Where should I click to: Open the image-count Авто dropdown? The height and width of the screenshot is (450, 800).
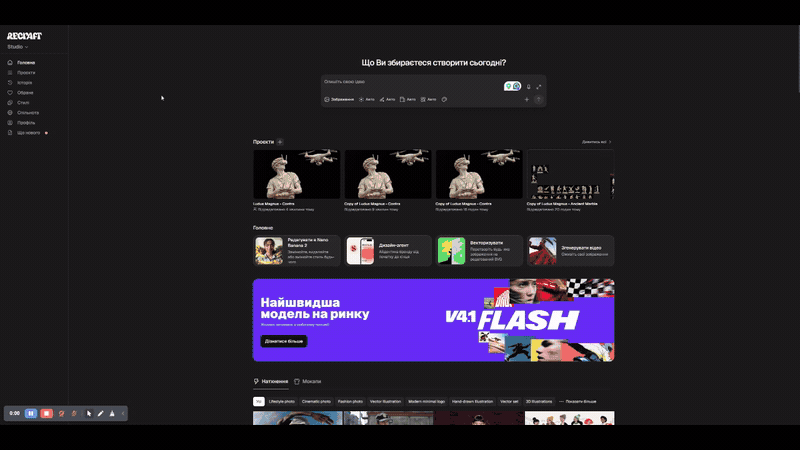coord(429,99)
